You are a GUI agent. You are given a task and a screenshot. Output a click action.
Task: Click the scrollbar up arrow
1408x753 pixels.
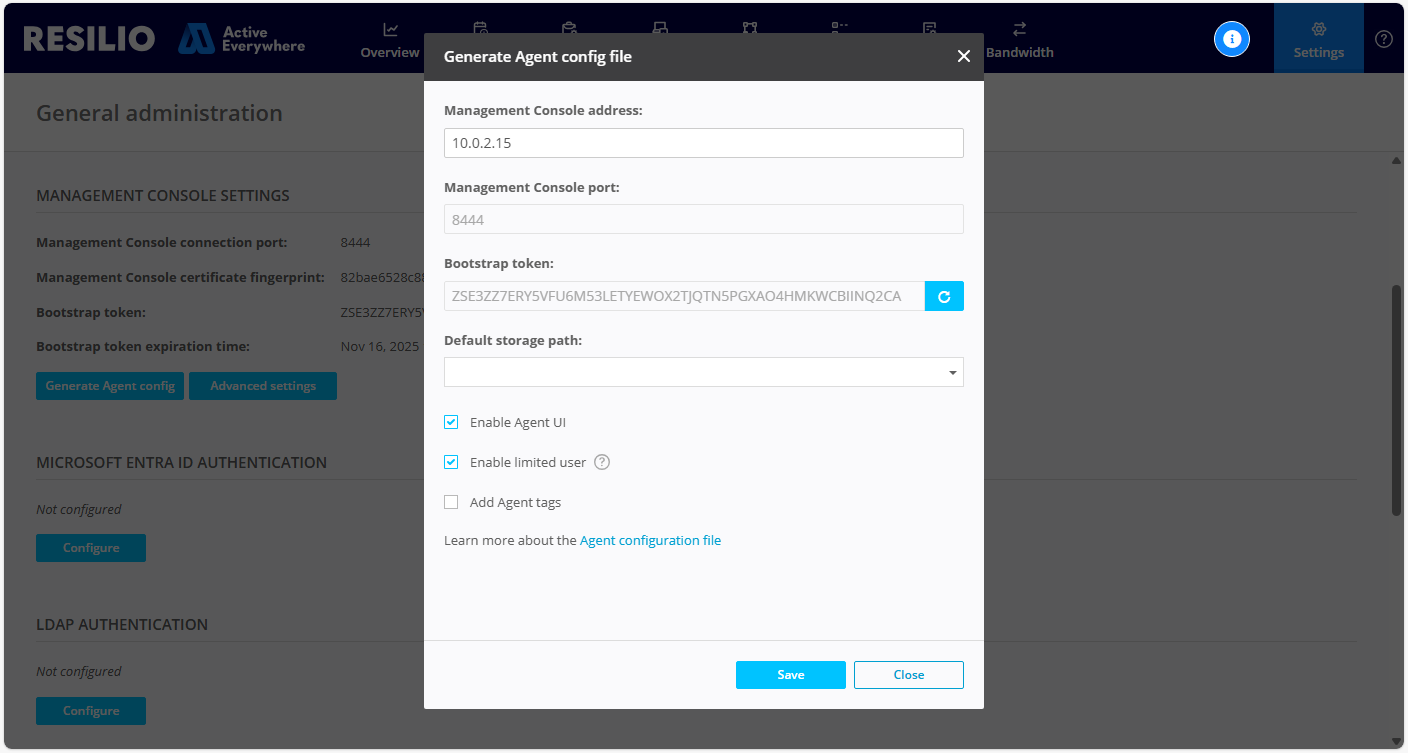coord(1396,161)
